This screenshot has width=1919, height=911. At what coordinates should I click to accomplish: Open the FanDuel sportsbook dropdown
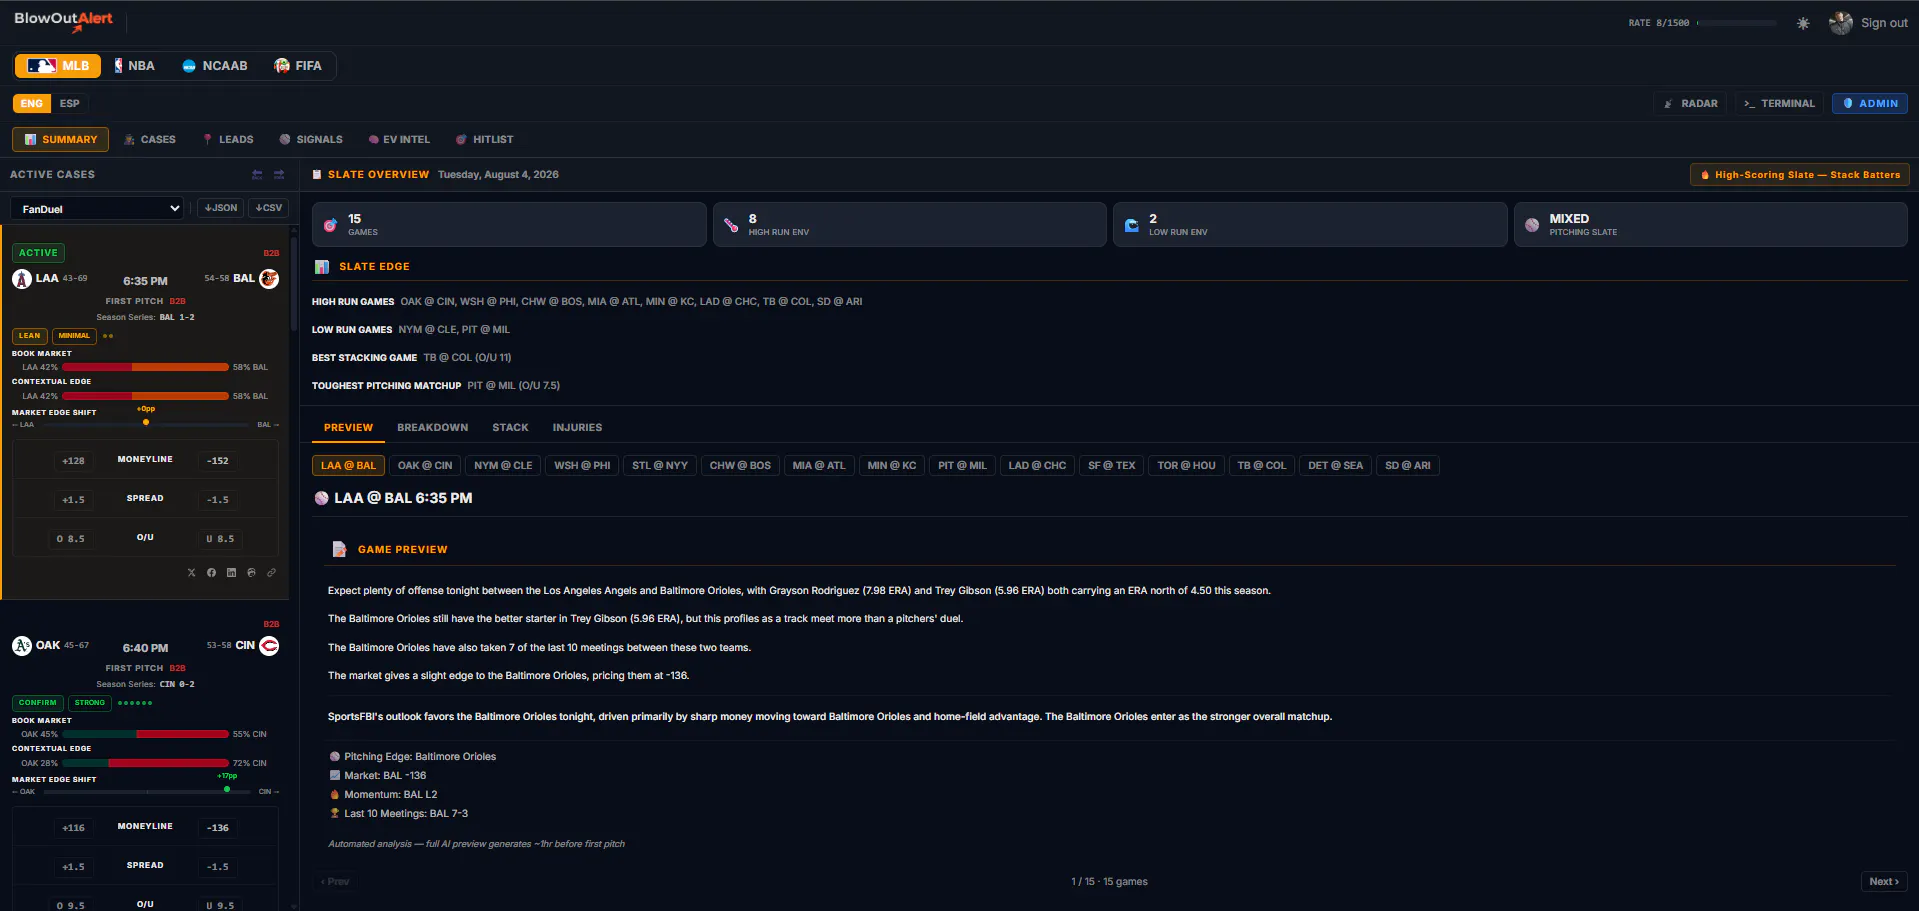coord(97,209)
